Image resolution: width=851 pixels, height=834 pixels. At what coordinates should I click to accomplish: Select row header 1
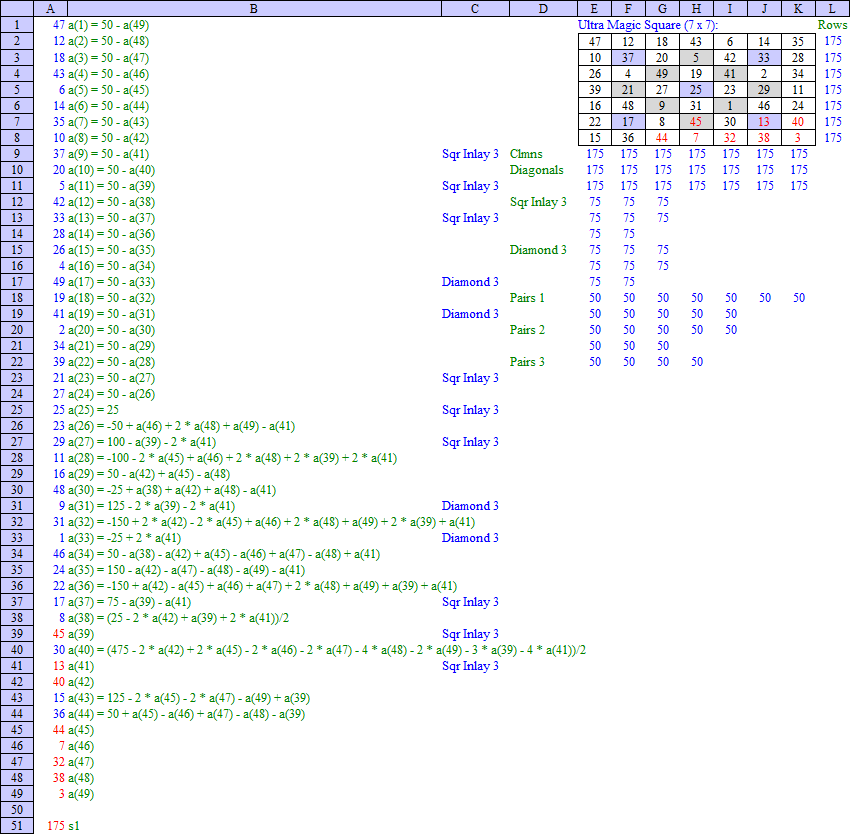(x=17, y=25)
